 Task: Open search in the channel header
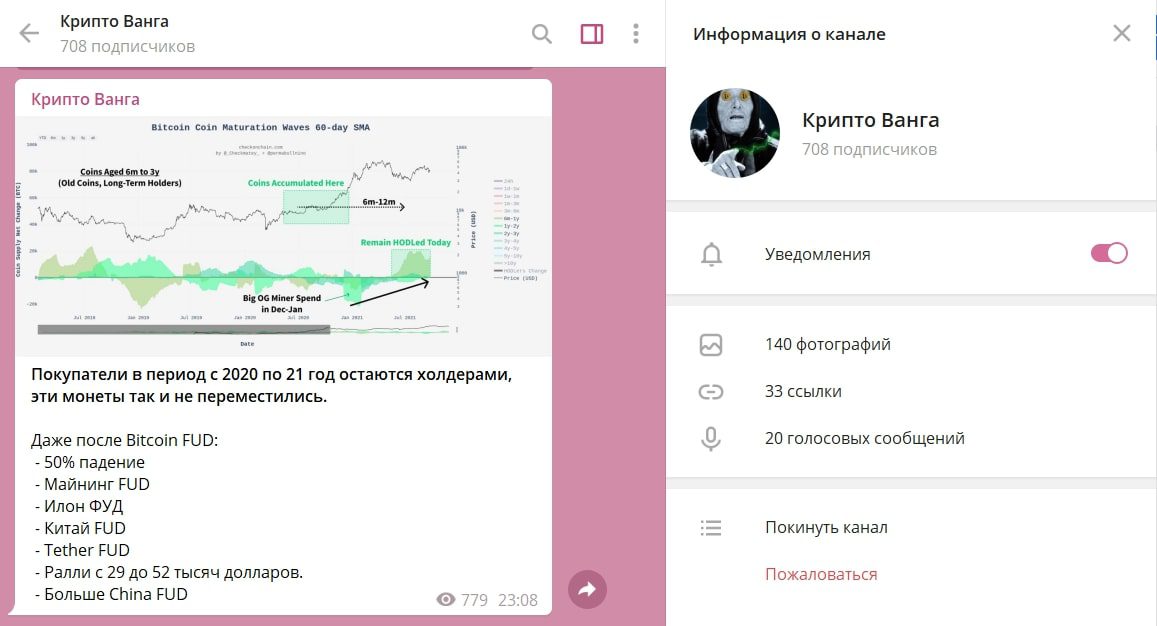(x=542, y=34)
